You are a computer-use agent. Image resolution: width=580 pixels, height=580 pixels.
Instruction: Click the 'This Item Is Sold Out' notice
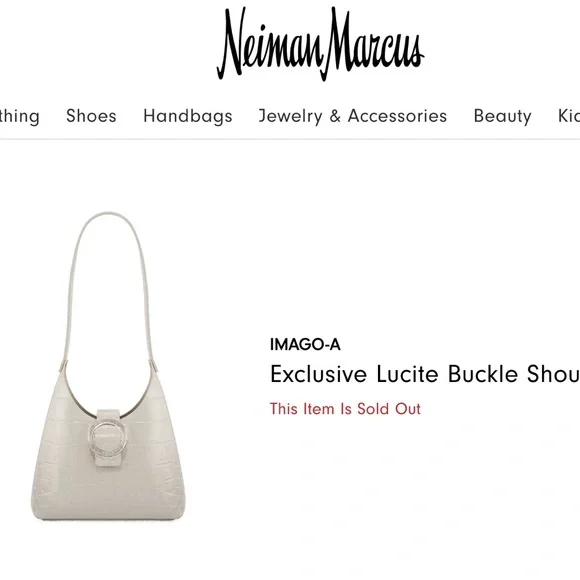coord(345,409)
